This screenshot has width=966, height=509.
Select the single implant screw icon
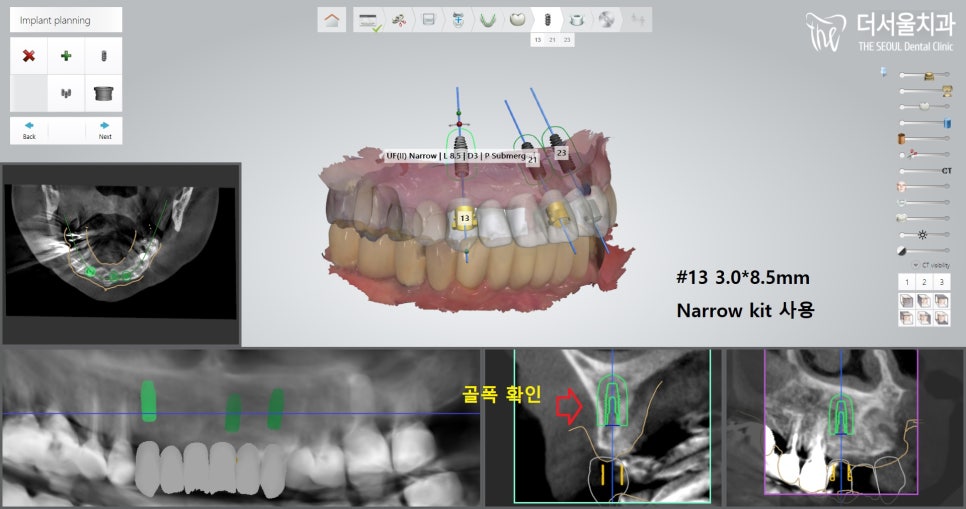103,56
